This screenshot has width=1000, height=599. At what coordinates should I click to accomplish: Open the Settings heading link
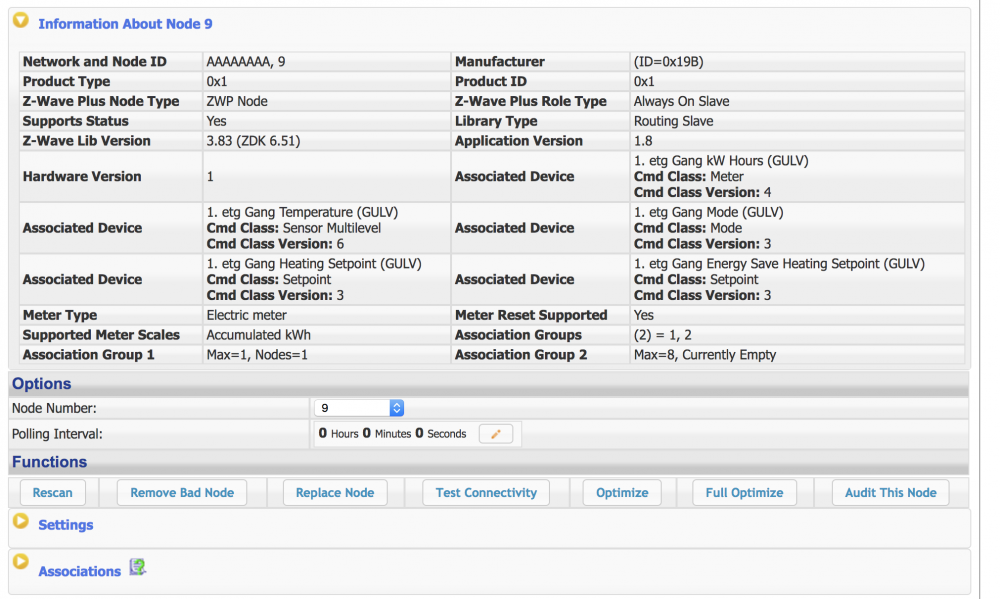tap(65, 525)
